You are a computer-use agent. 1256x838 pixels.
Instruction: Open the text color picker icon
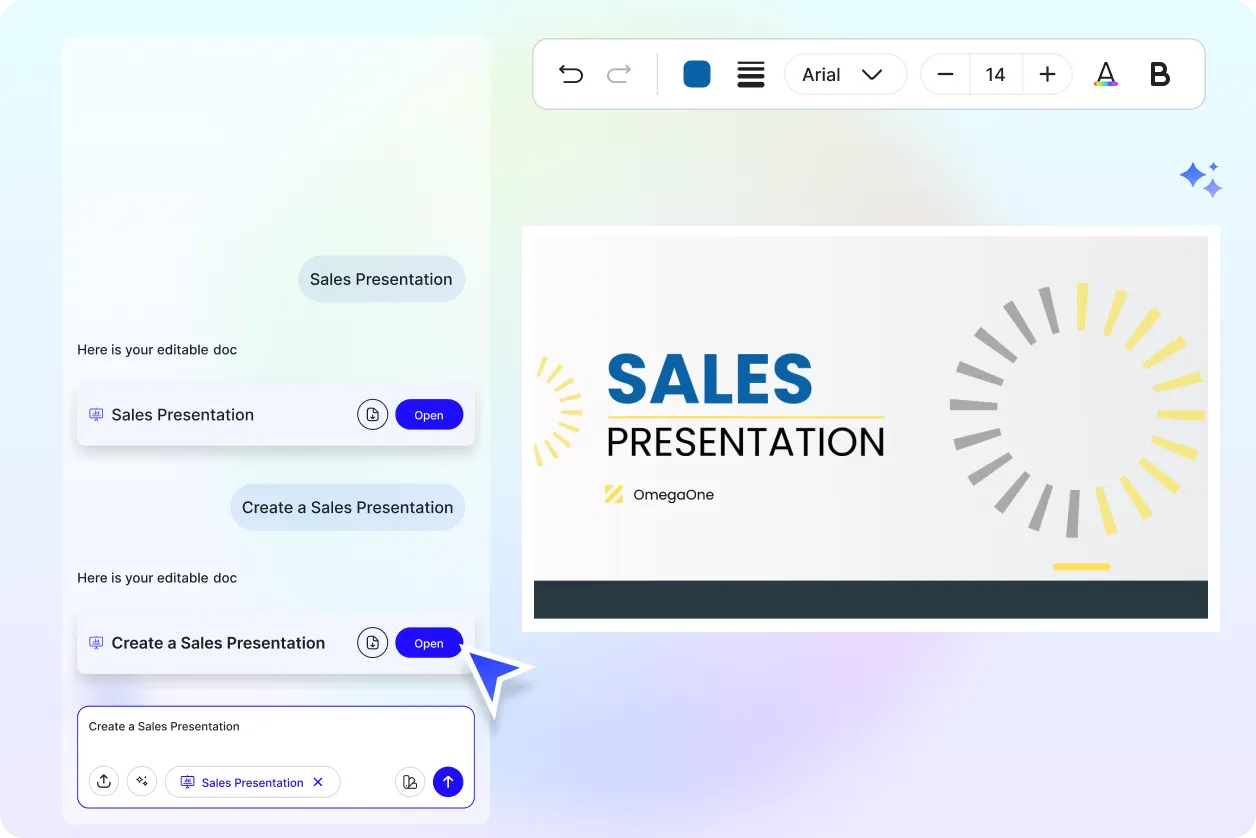1106,74
